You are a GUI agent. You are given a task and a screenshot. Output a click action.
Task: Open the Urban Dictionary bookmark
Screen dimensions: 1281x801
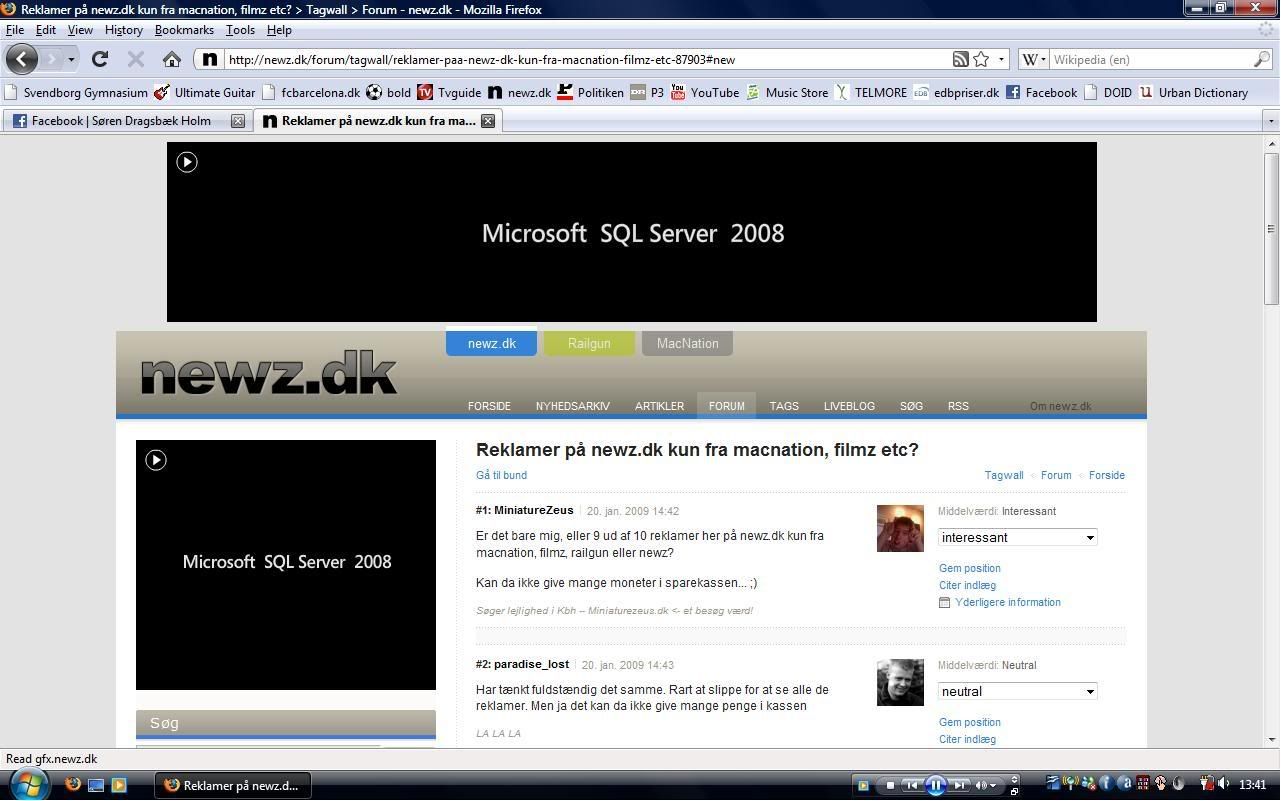pyautogui.click(x=1194, y=92)
